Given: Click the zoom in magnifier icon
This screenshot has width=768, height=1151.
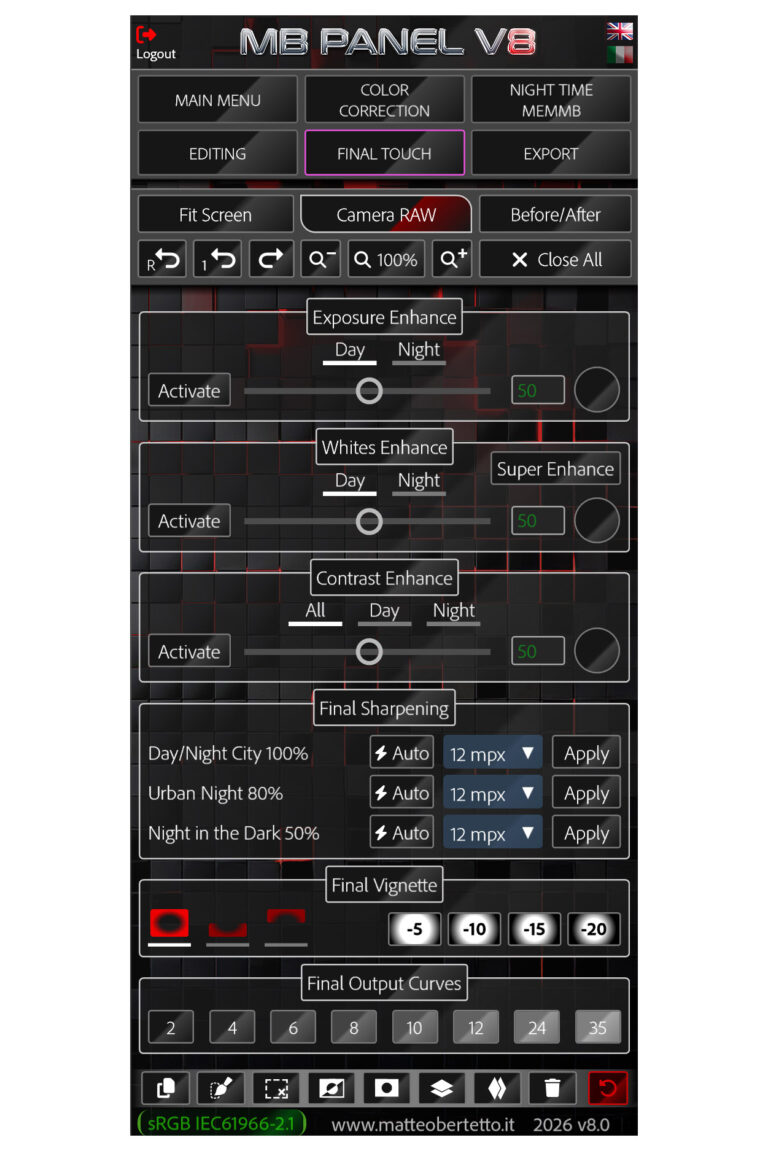Looking at the screenshot, I should (452, 259).
